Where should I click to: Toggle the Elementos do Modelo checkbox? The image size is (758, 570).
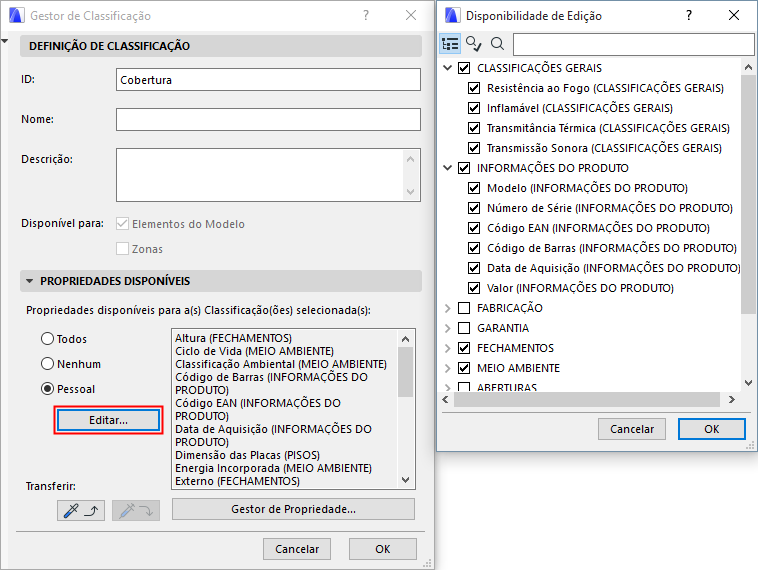click(122, 223)
